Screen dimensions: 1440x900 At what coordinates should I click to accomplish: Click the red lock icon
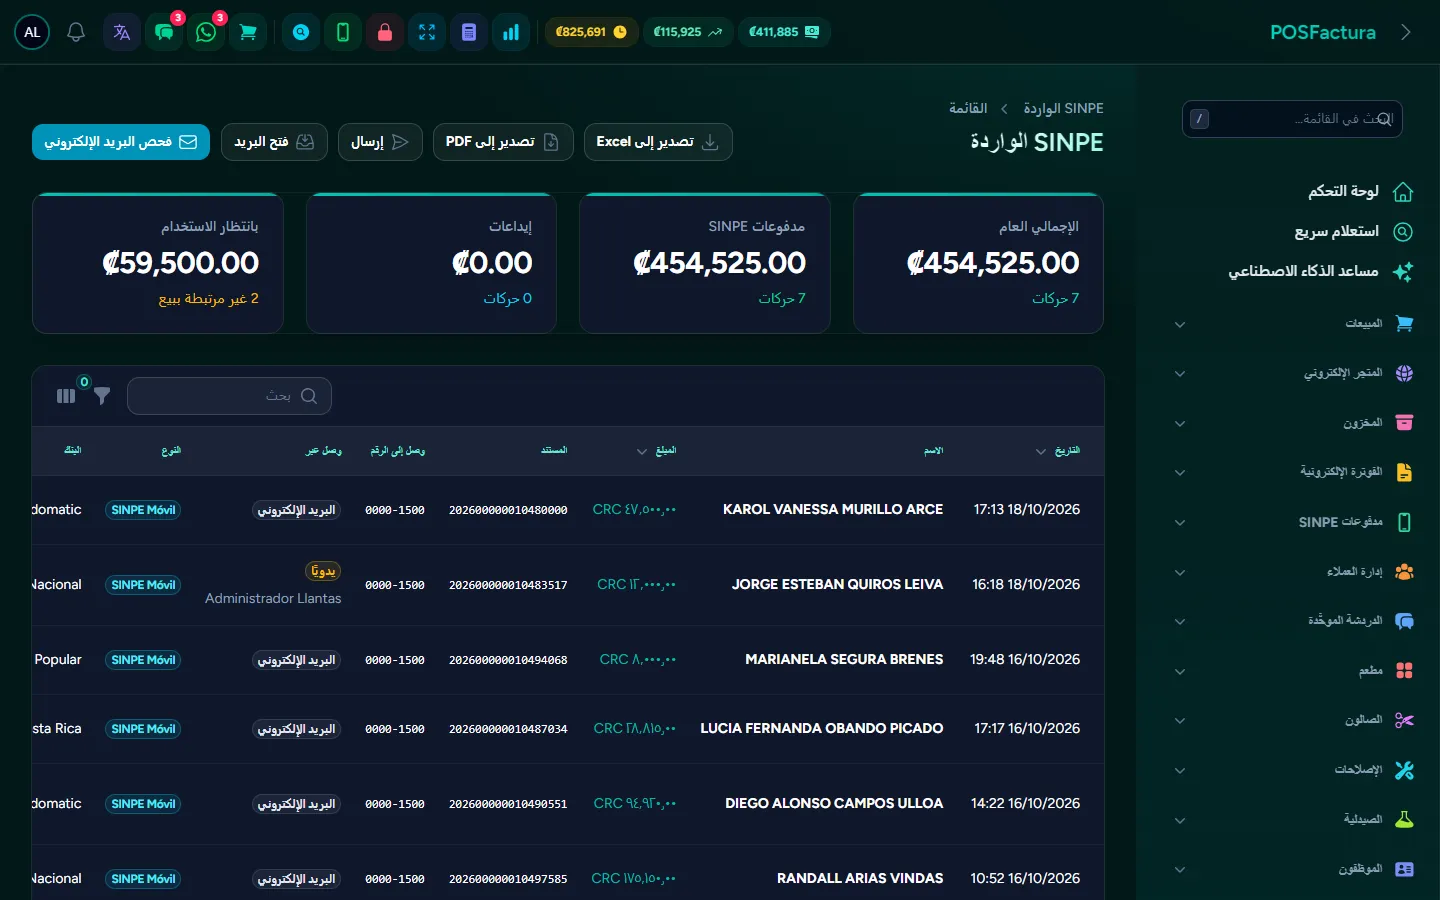(x=385, y=32)
